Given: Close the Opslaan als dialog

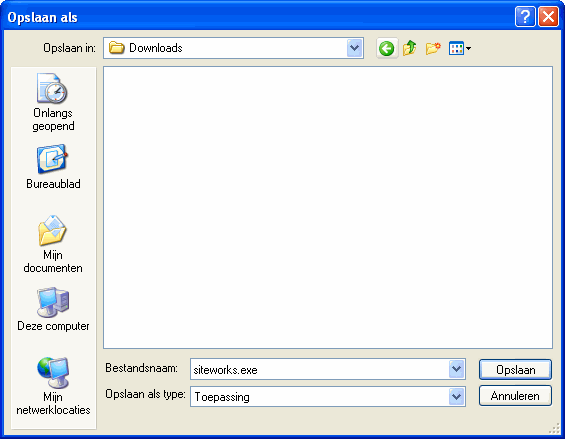Looking at the screenshot, I should (x=548, y=17).
